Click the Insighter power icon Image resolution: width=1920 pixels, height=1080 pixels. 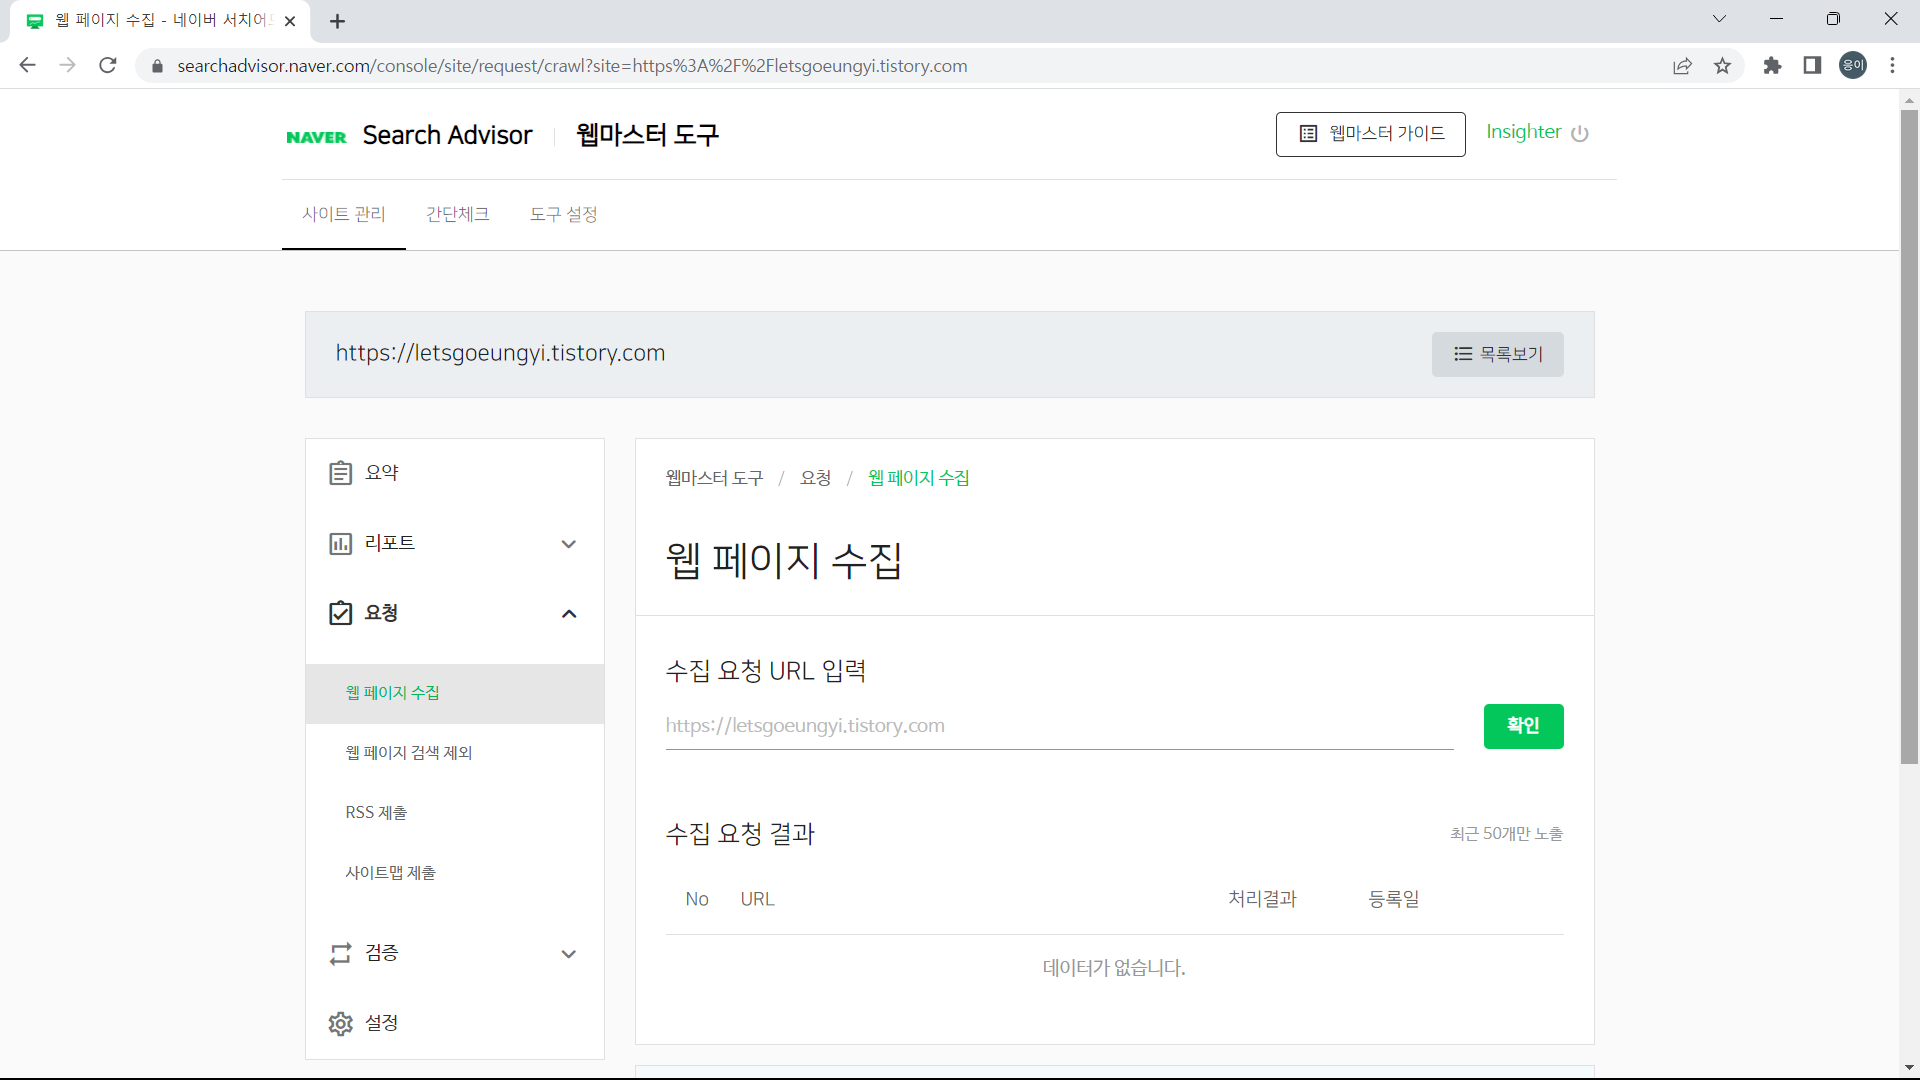point(1581,133)
